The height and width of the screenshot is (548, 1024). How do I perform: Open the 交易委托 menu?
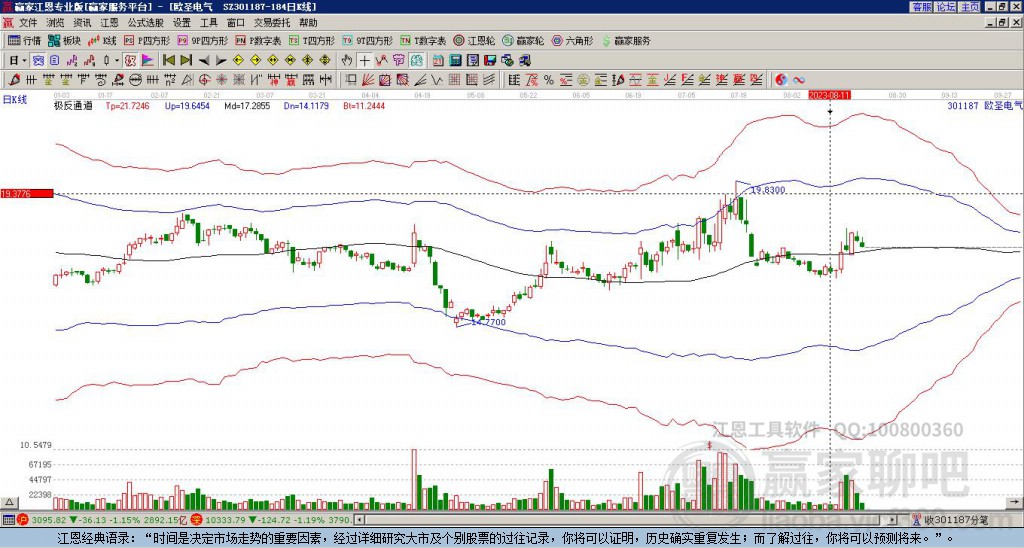272,23
